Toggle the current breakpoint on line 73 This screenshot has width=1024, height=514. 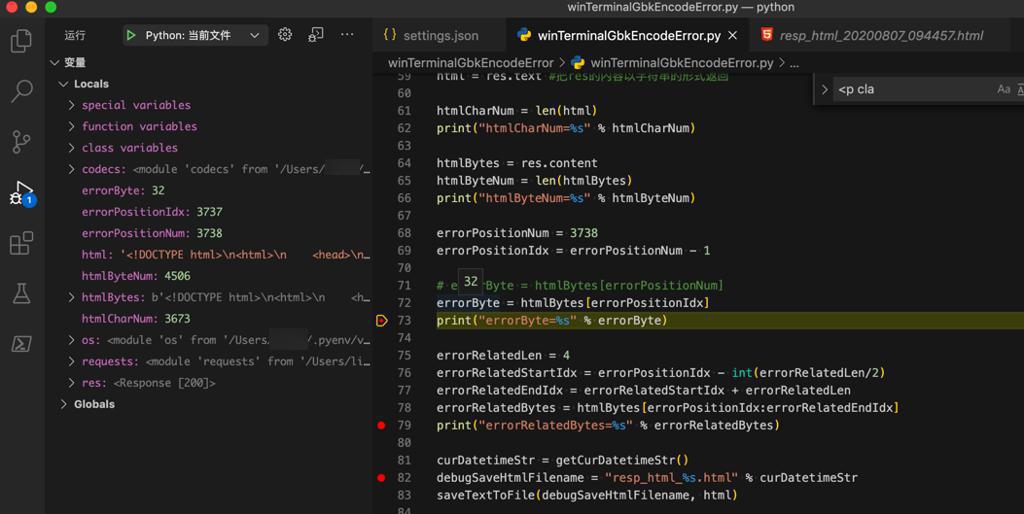[x=382, y=320]
